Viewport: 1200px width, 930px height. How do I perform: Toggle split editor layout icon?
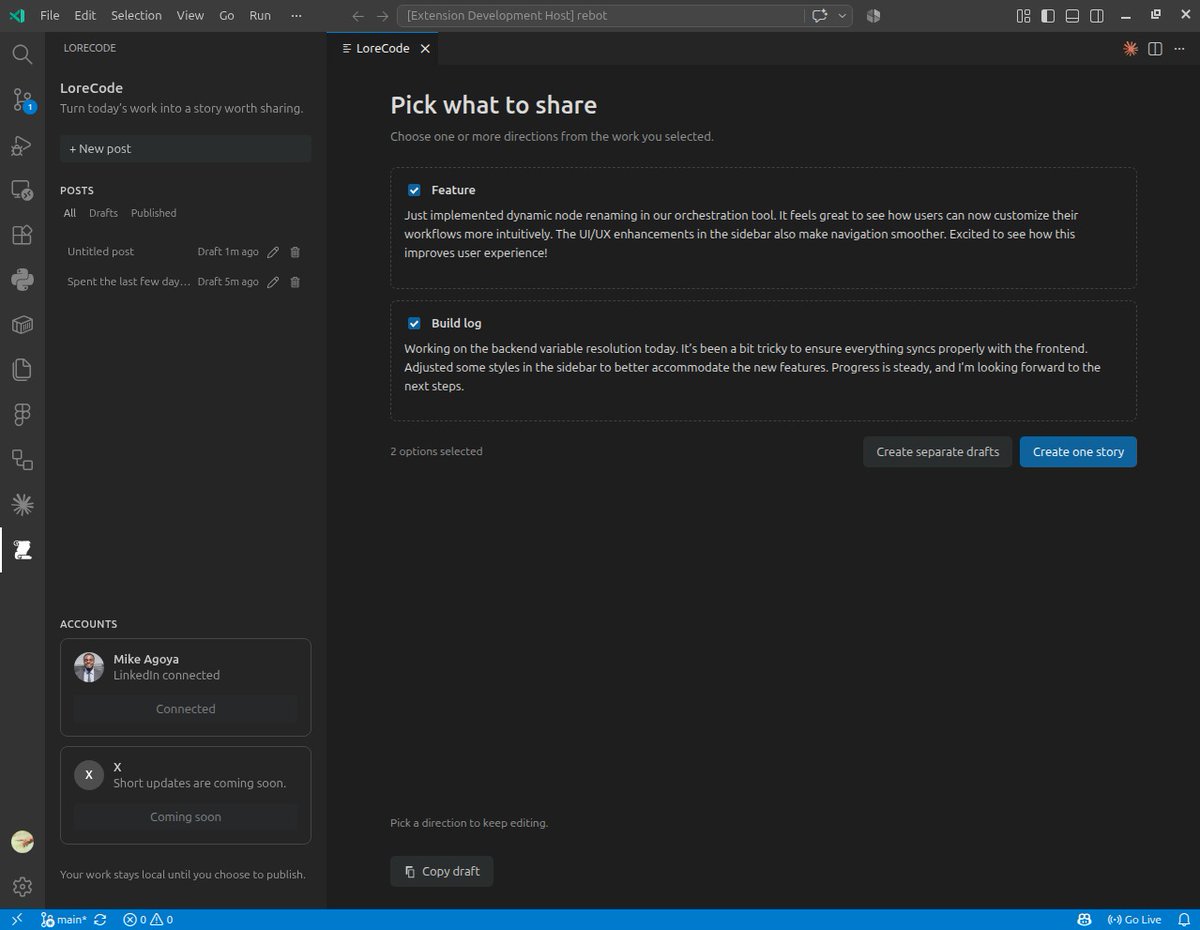point(1155,48)
